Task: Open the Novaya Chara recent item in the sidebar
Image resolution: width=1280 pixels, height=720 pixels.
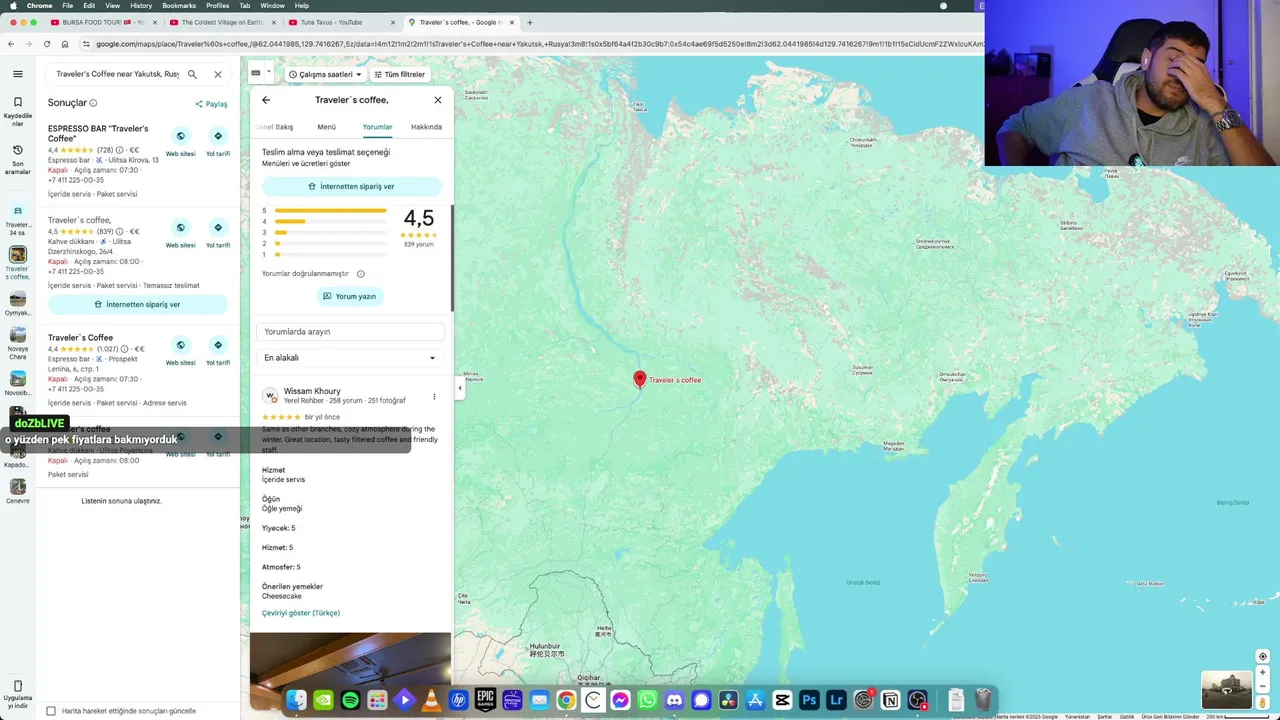Action: click(x=17, y=343)
